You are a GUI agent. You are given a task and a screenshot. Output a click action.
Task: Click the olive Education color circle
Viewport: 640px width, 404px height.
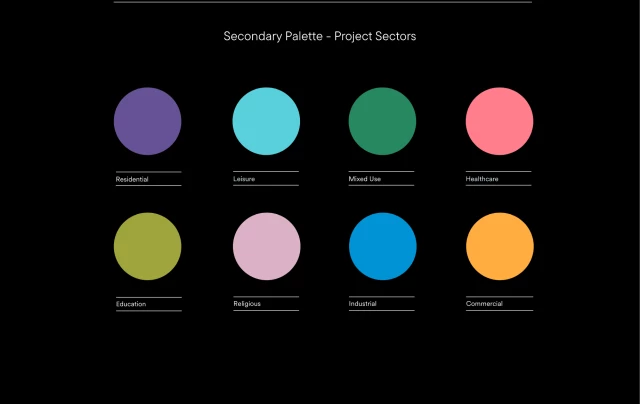click(x=147, y=246)
